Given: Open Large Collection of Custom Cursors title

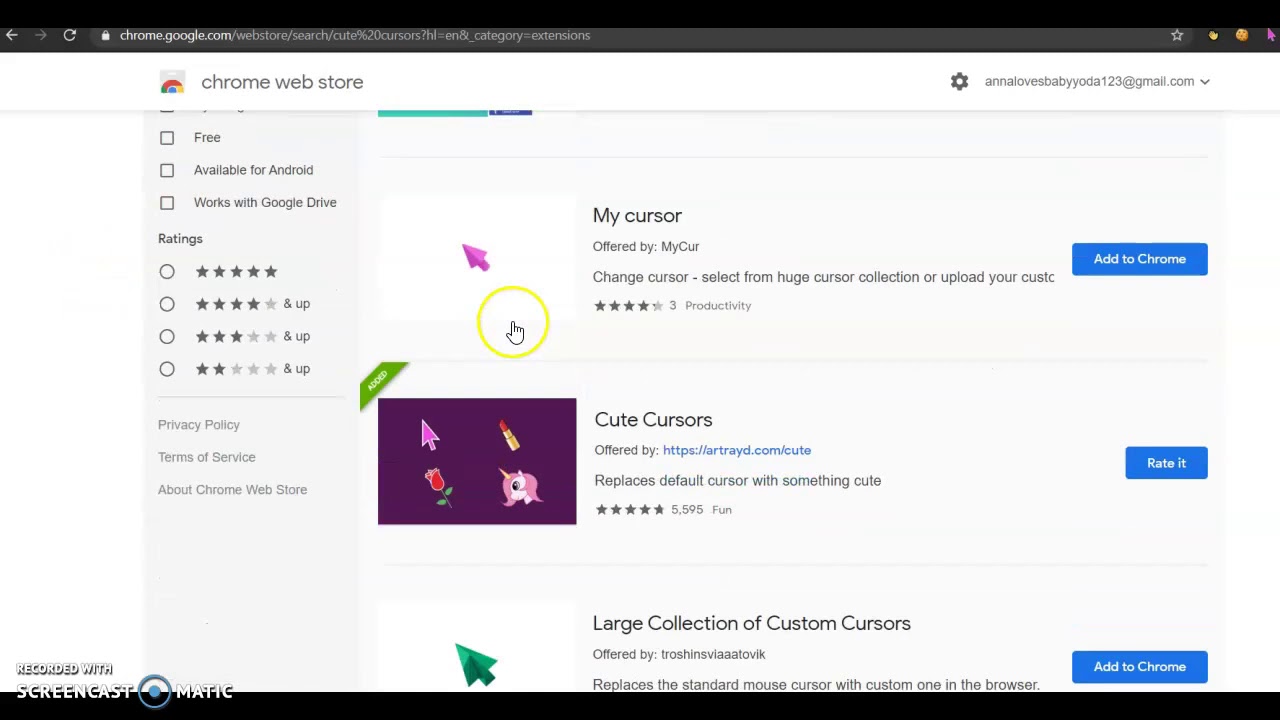Looking at the screenshot, I should tap(751, 623).
